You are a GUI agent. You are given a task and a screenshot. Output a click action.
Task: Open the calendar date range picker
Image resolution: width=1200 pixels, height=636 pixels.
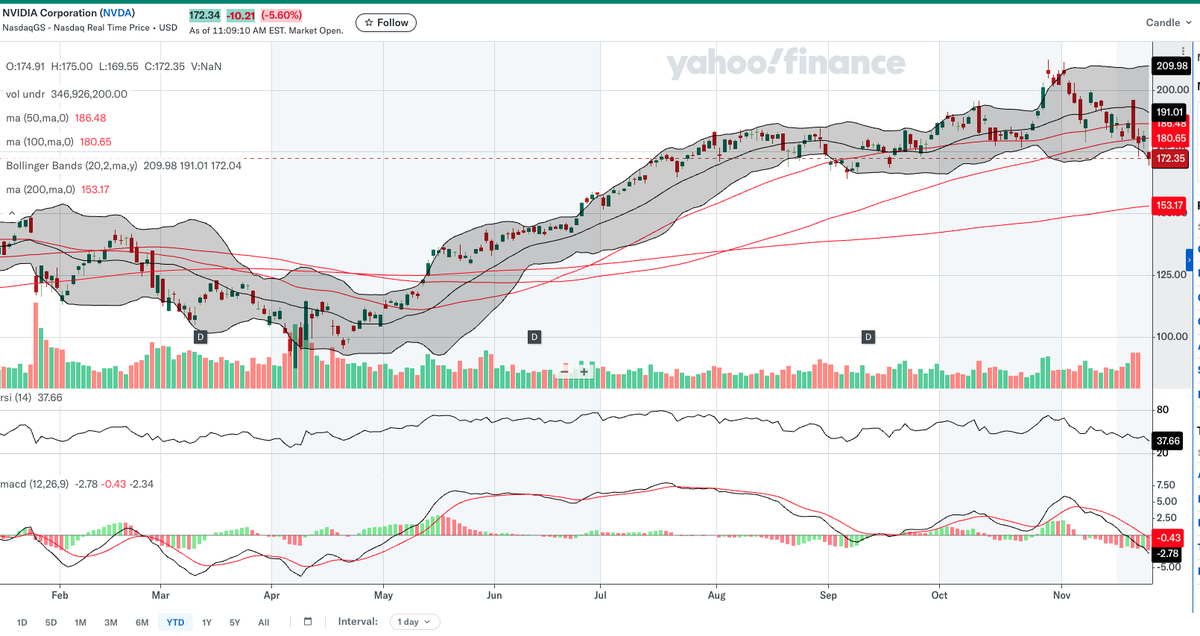[x=308, y=621]
